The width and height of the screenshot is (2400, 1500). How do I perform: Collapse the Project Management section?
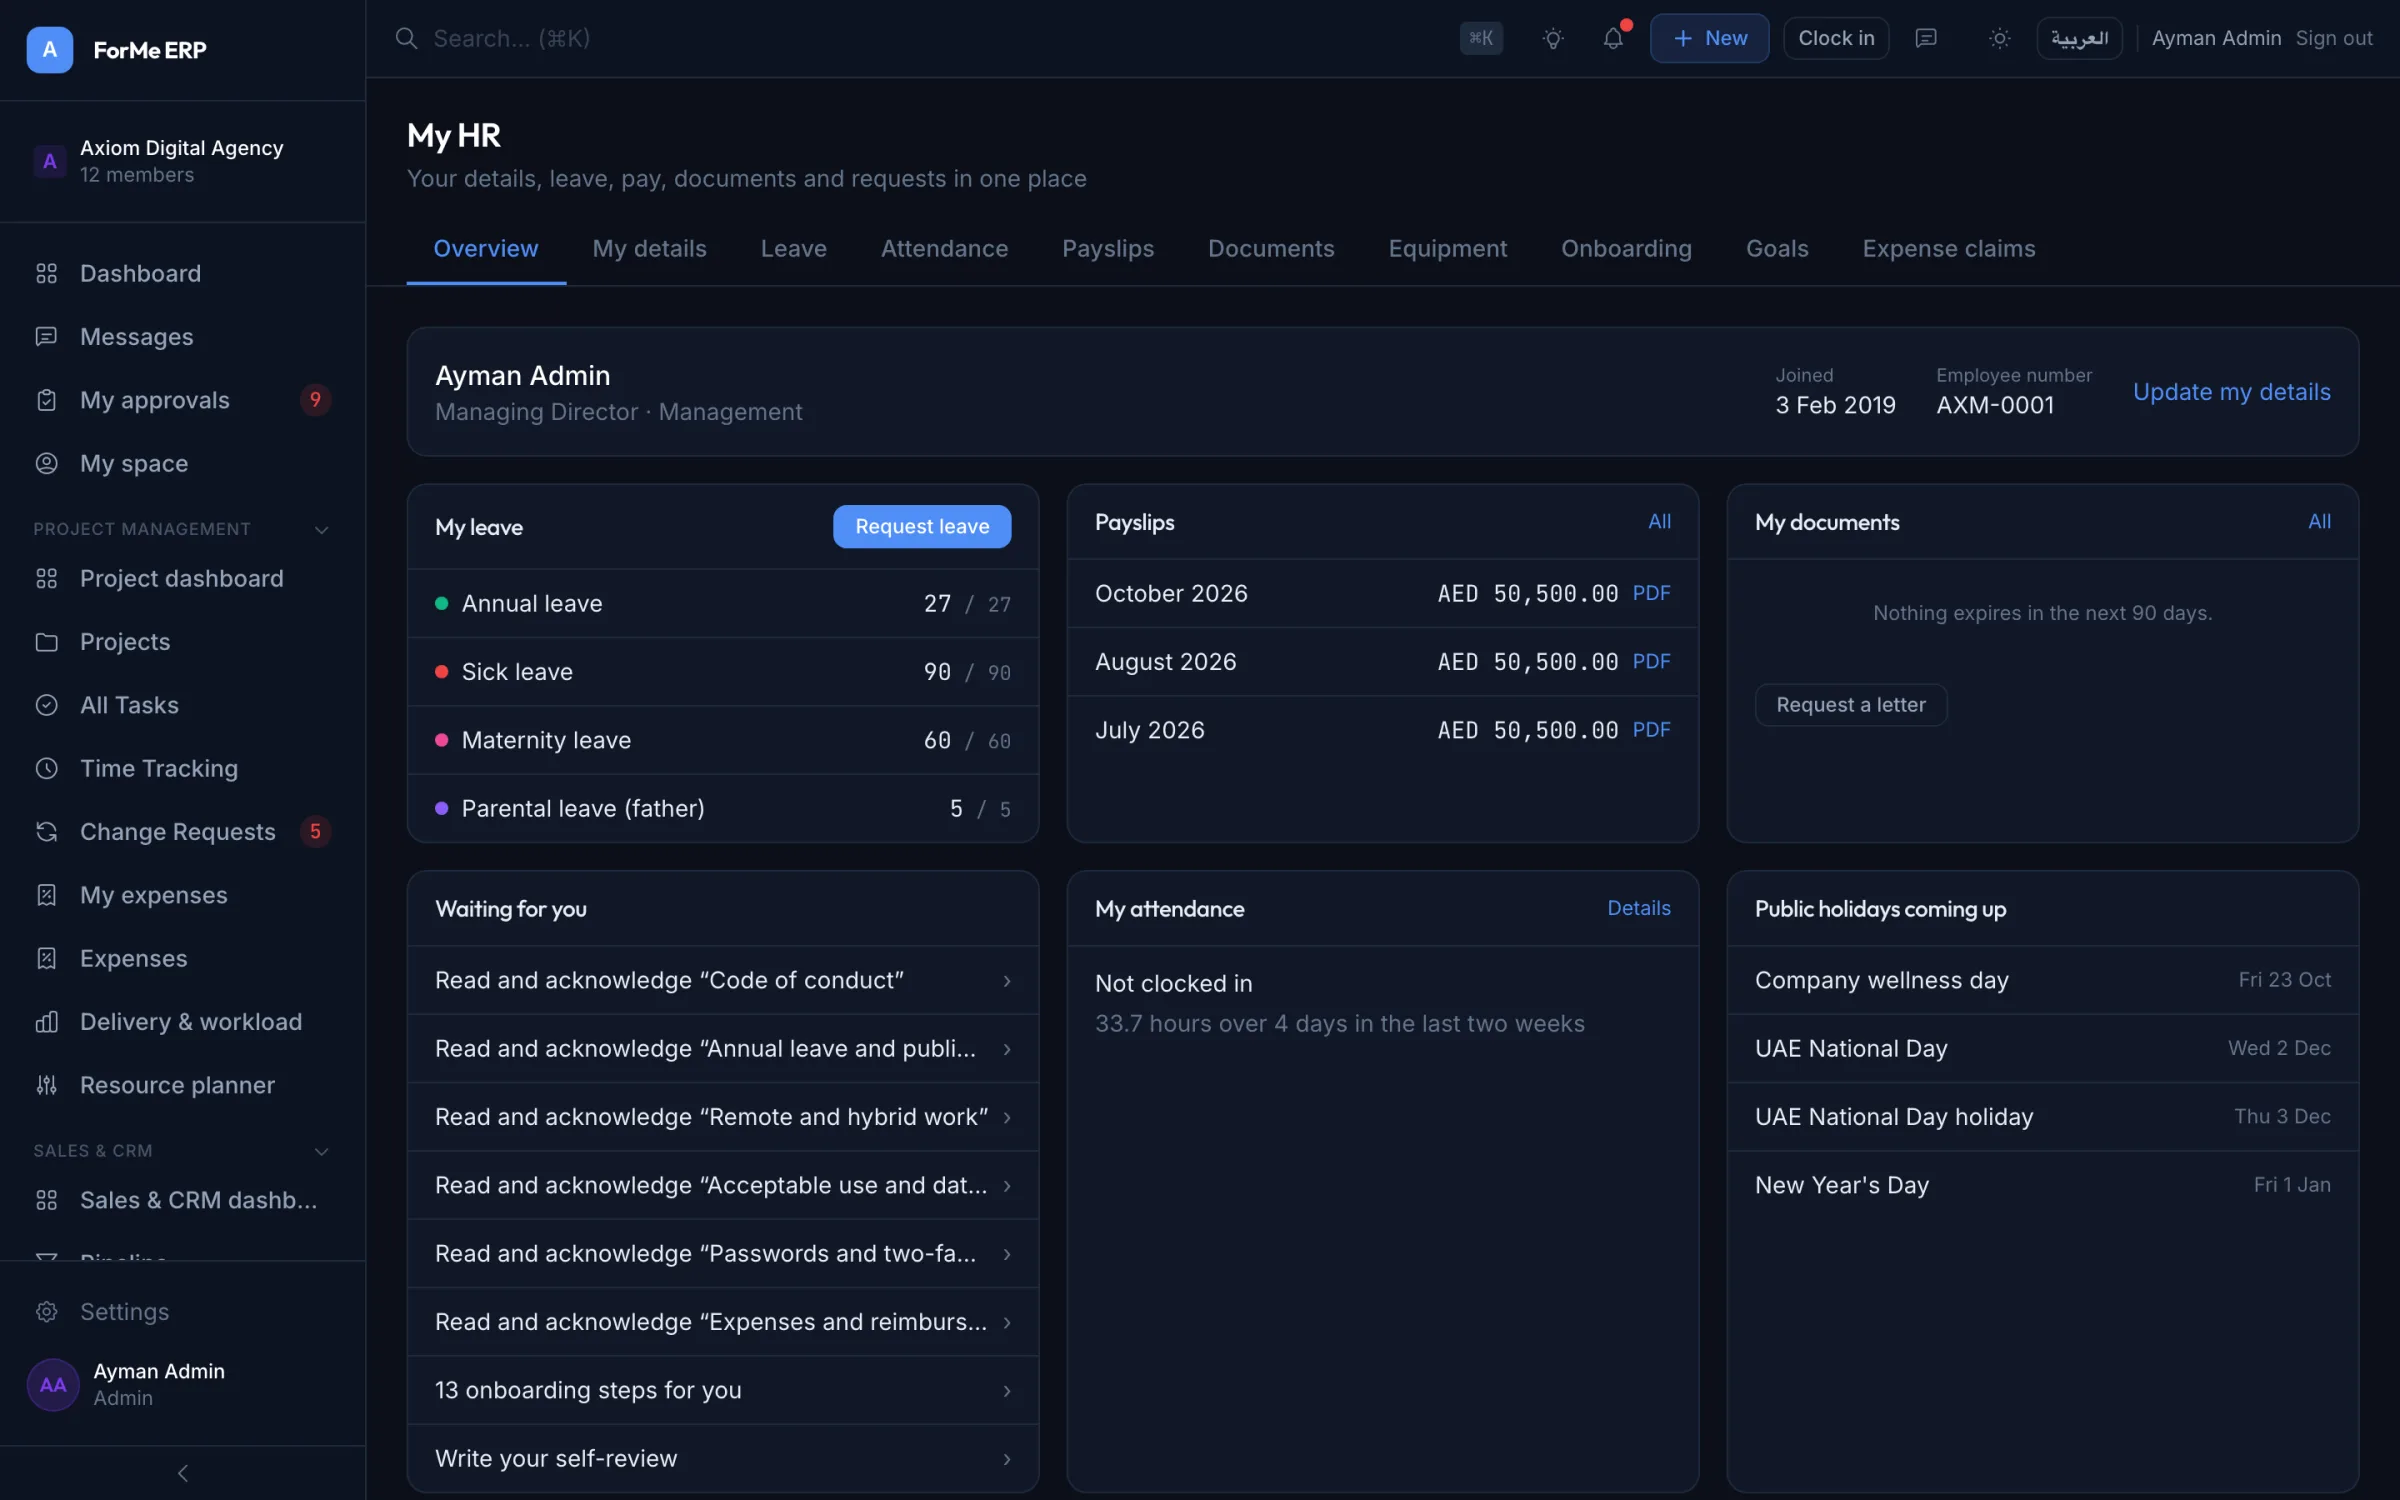tap(321, 529)
